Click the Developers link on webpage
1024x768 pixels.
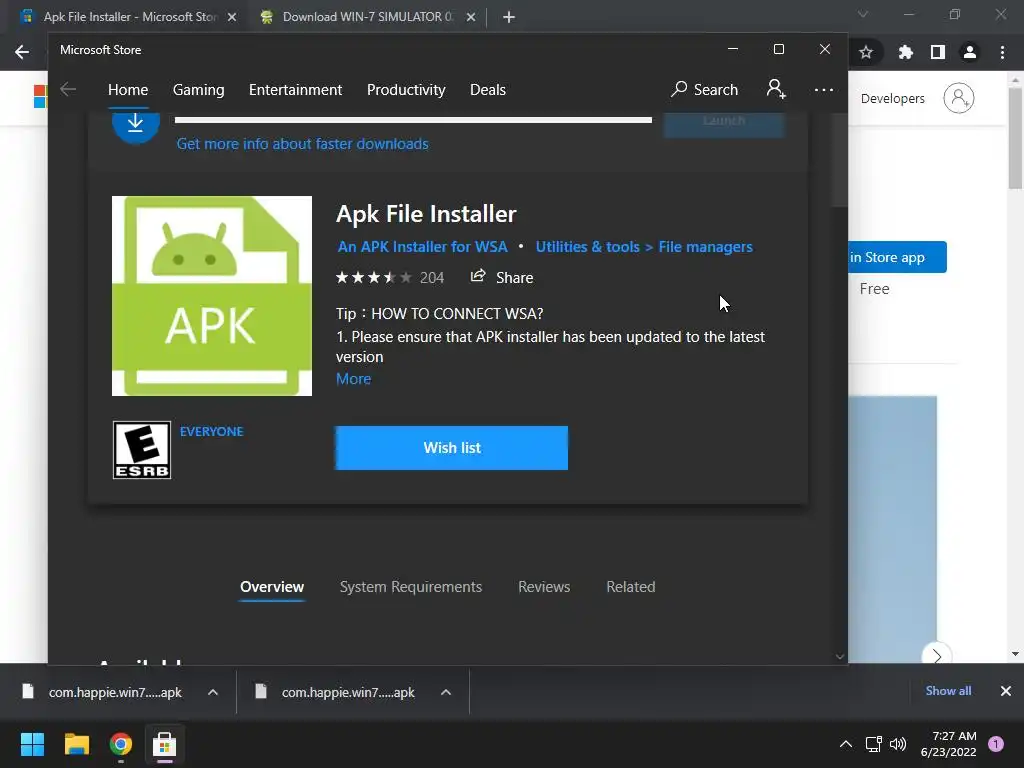(892, 98)
